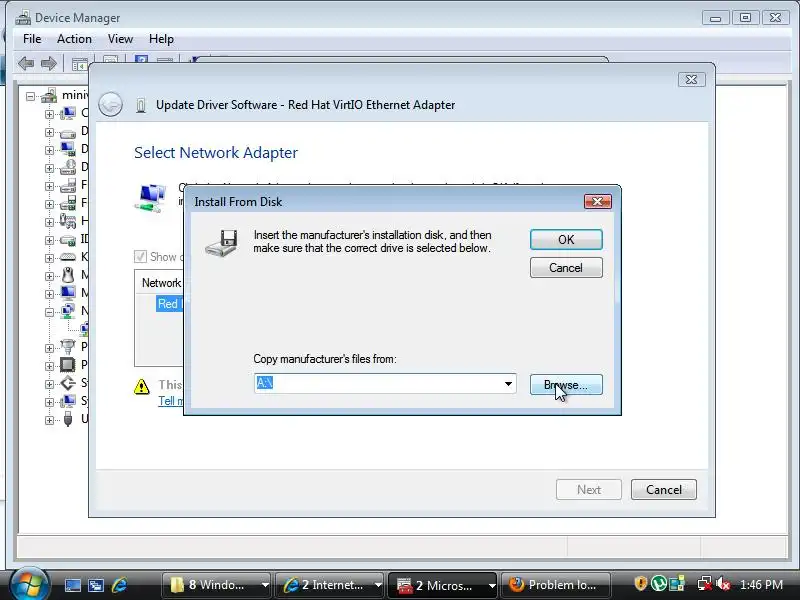Image resolution: width=800 pixels, height=600 pixels.
Task: Collapse the root computer node in device tree
Action: [x=31, y=95]
